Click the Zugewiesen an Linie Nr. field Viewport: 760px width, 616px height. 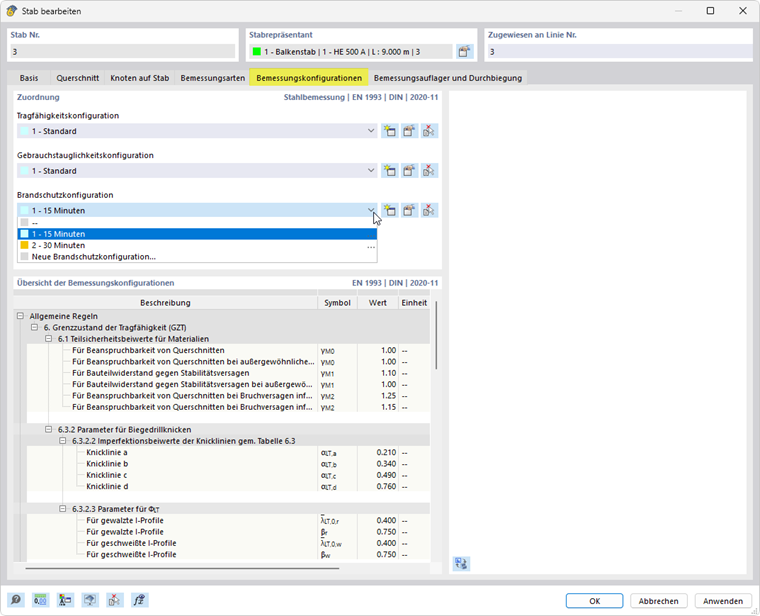620,51
